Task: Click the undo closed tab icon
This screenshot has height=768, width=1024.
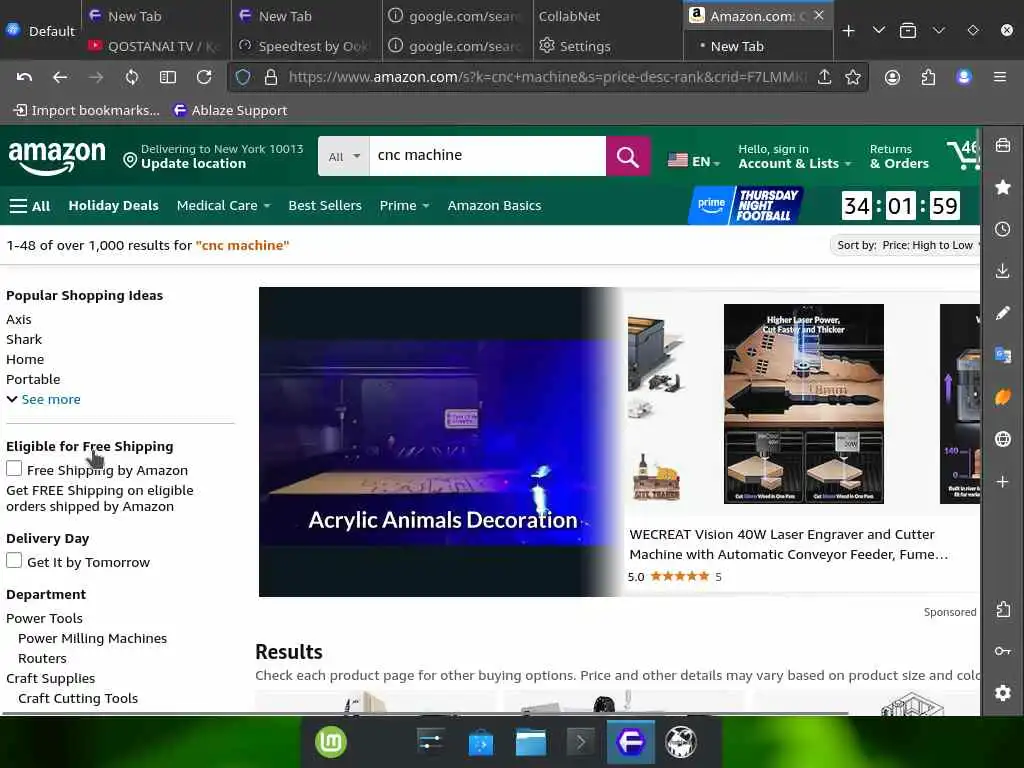Action: click(24, 78)
